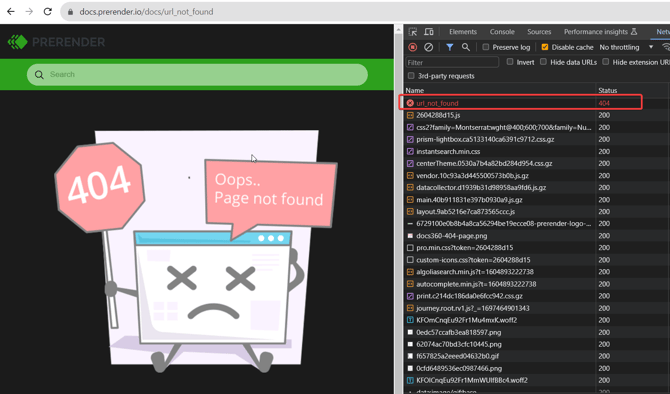The image size is (670, 394).
Task: Select the datacollector.d1939b31d98958aa9fd6.js.gz request
Action: pos(481,188)
